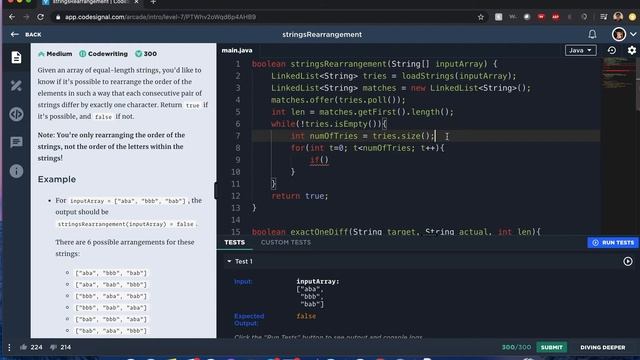Image resolution: width=640 pixels, height=360 pixels.
Task: Reload the page with refresh icon
Action: [x=40, y=17]
